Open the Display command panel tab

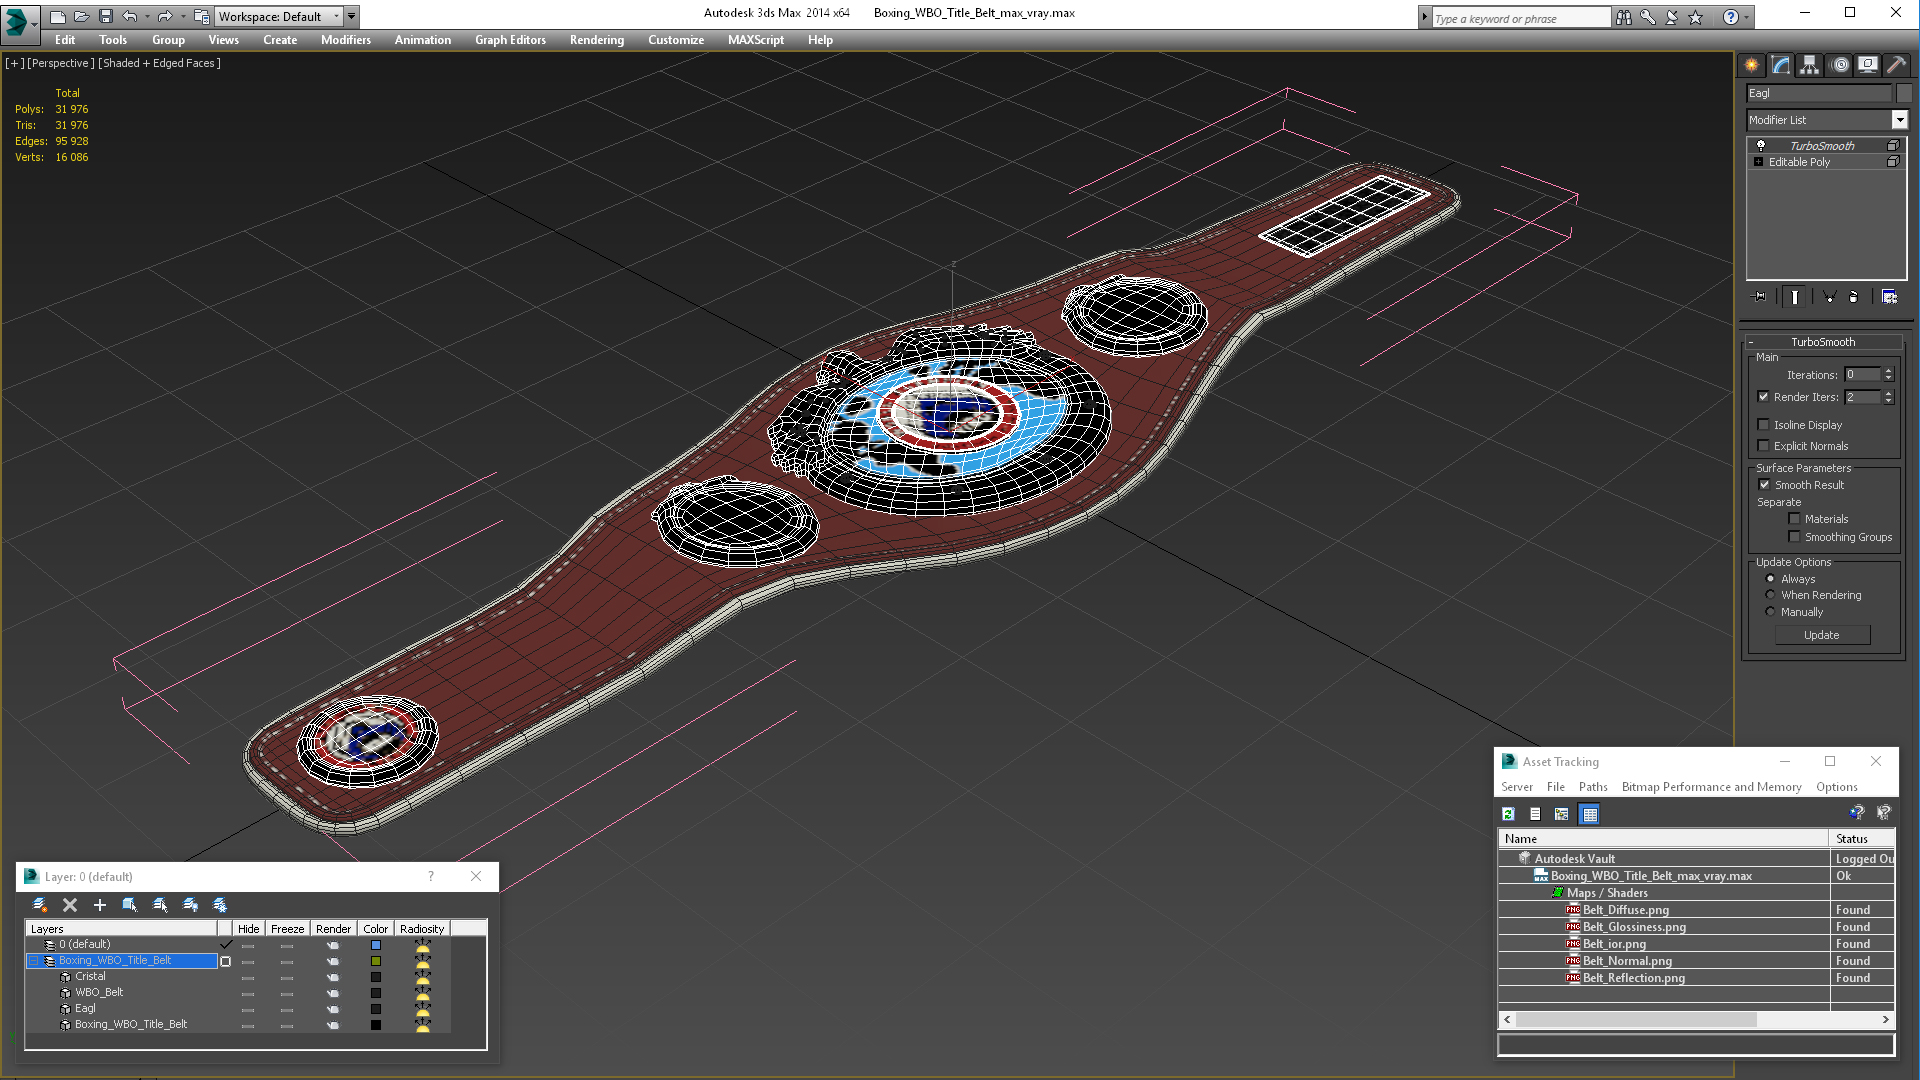point(1868,65)
